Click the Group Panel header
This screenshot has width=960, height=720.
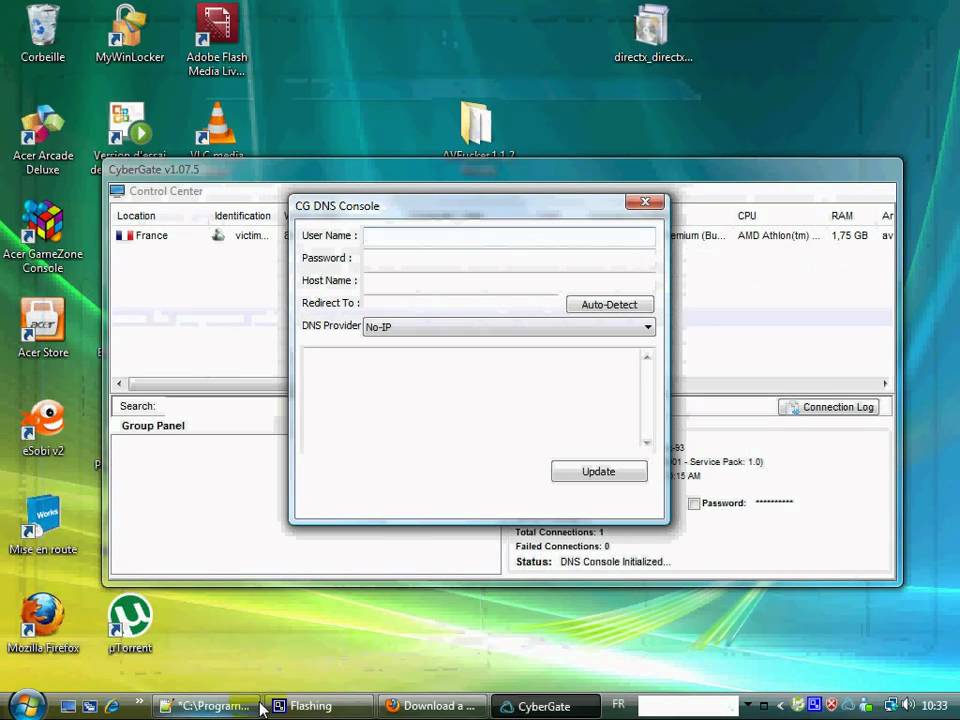[153, 426]
